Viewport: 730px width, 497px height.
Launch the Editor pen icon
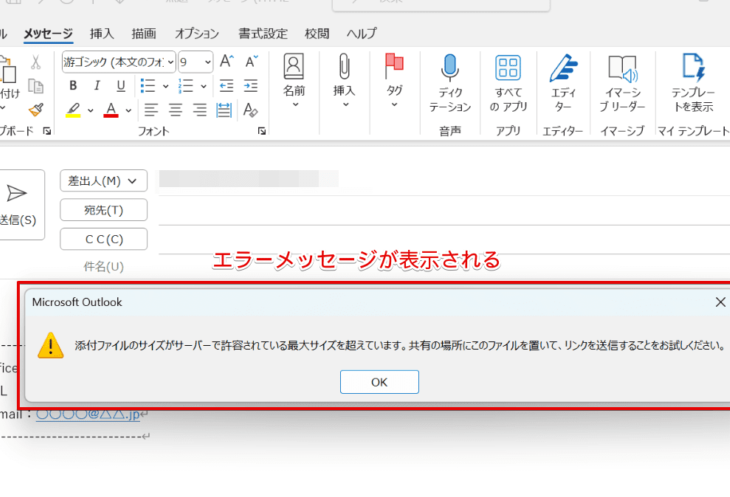[x=563, y=69]
